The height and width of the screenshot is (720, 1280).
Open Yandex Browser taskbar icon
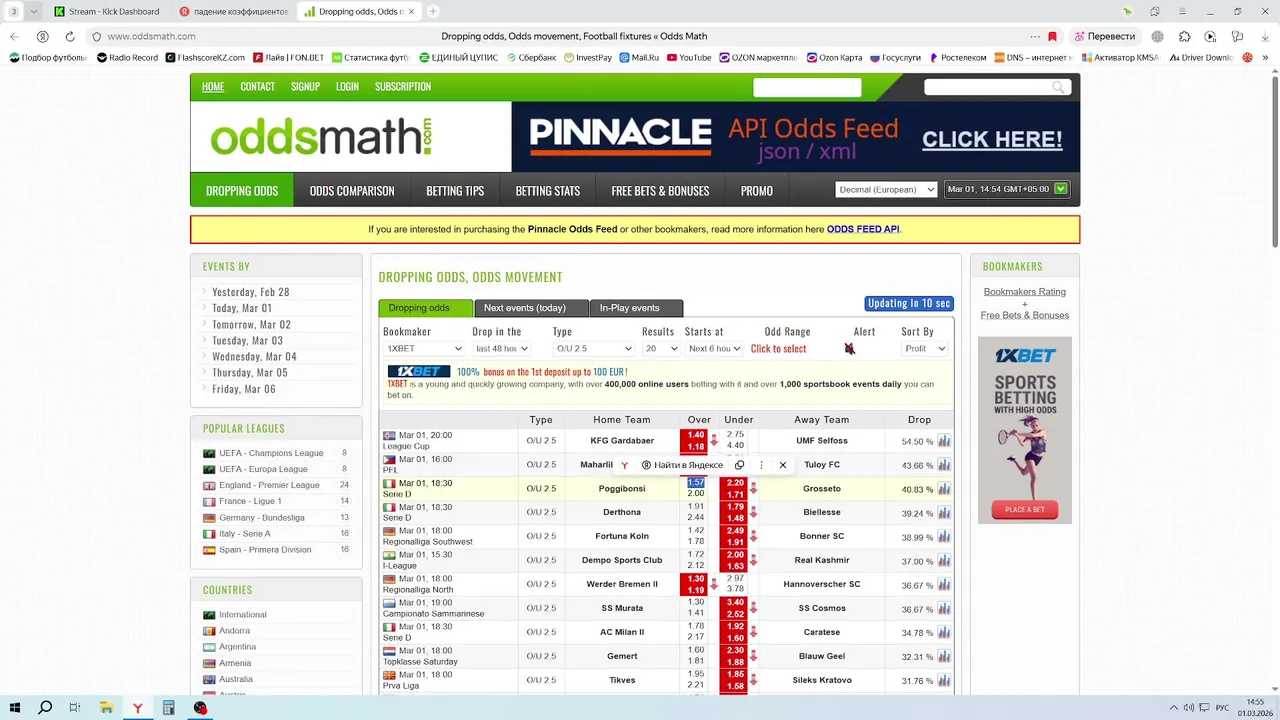tap(137, 707)
